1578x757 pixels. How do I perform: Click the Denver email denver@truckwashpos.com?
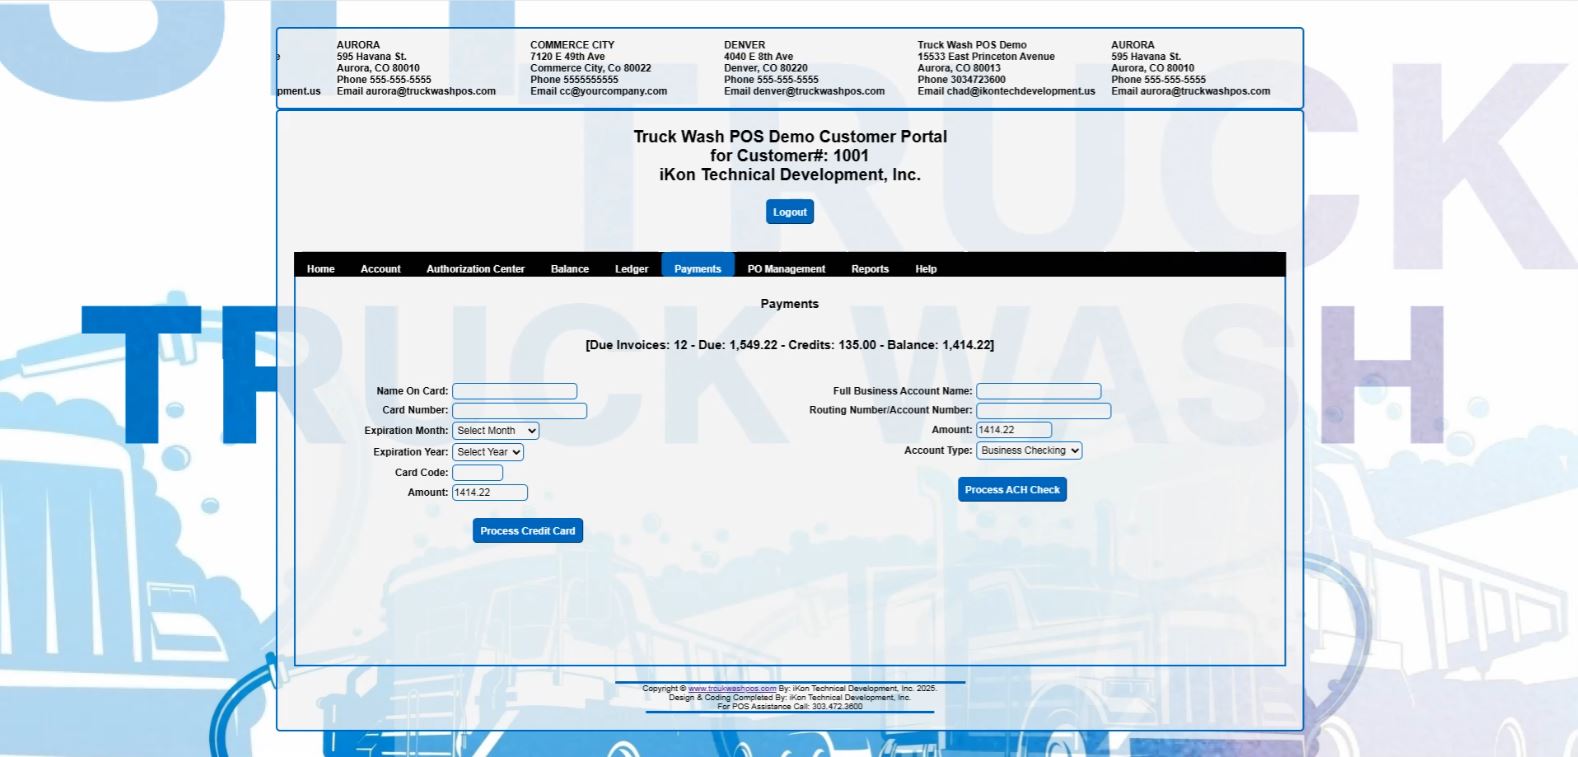click(819, 91)
